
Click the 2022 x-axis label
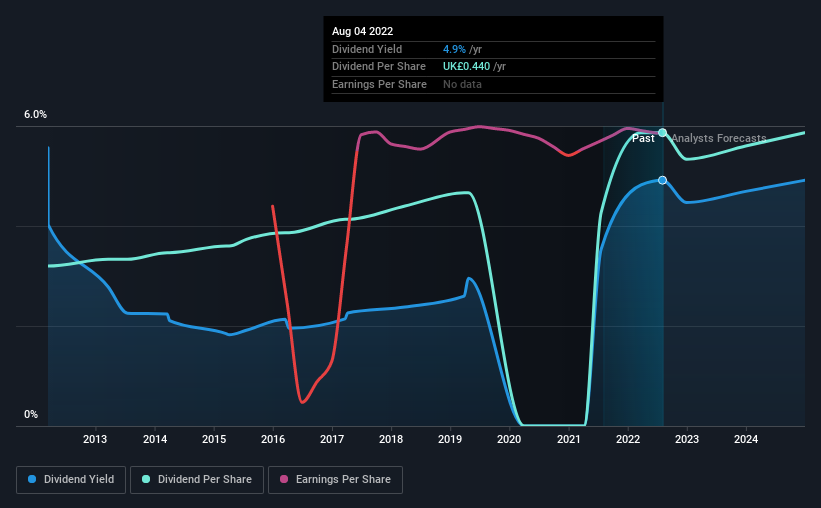click(x=628, y=439)
